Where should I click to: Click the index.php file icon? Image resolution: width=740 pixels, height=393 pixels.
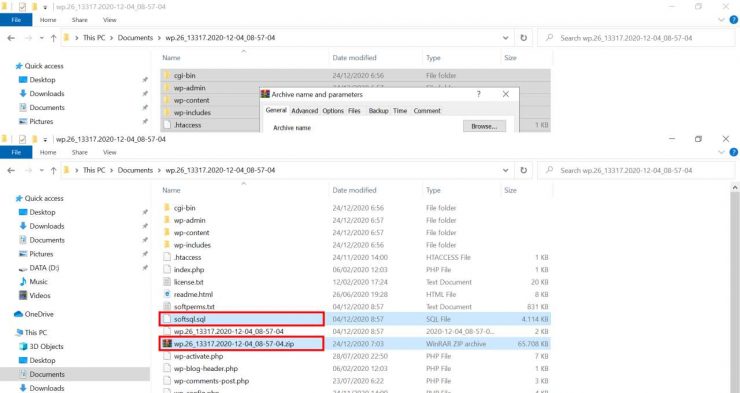pos(167,269)
